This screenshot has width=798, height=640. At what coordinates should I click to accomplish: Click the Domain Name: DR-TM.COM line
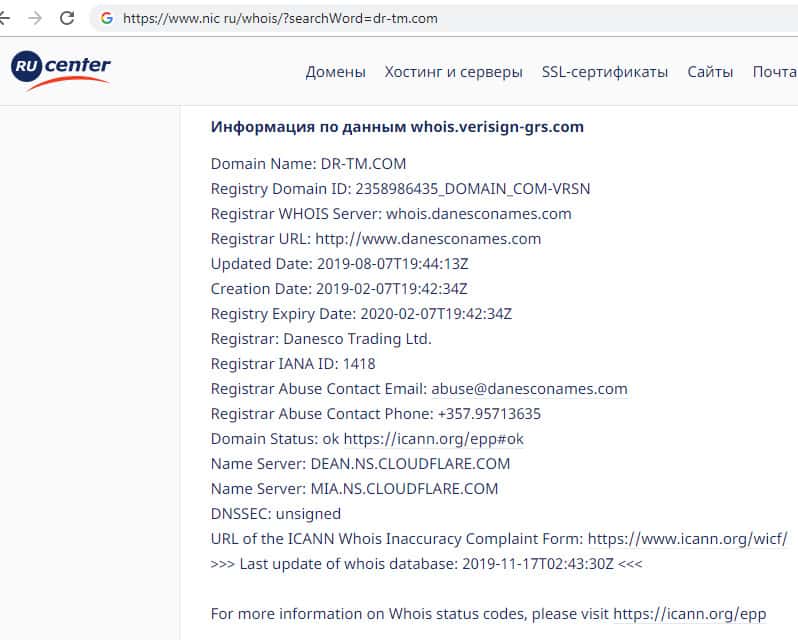[x=308, y=164]
